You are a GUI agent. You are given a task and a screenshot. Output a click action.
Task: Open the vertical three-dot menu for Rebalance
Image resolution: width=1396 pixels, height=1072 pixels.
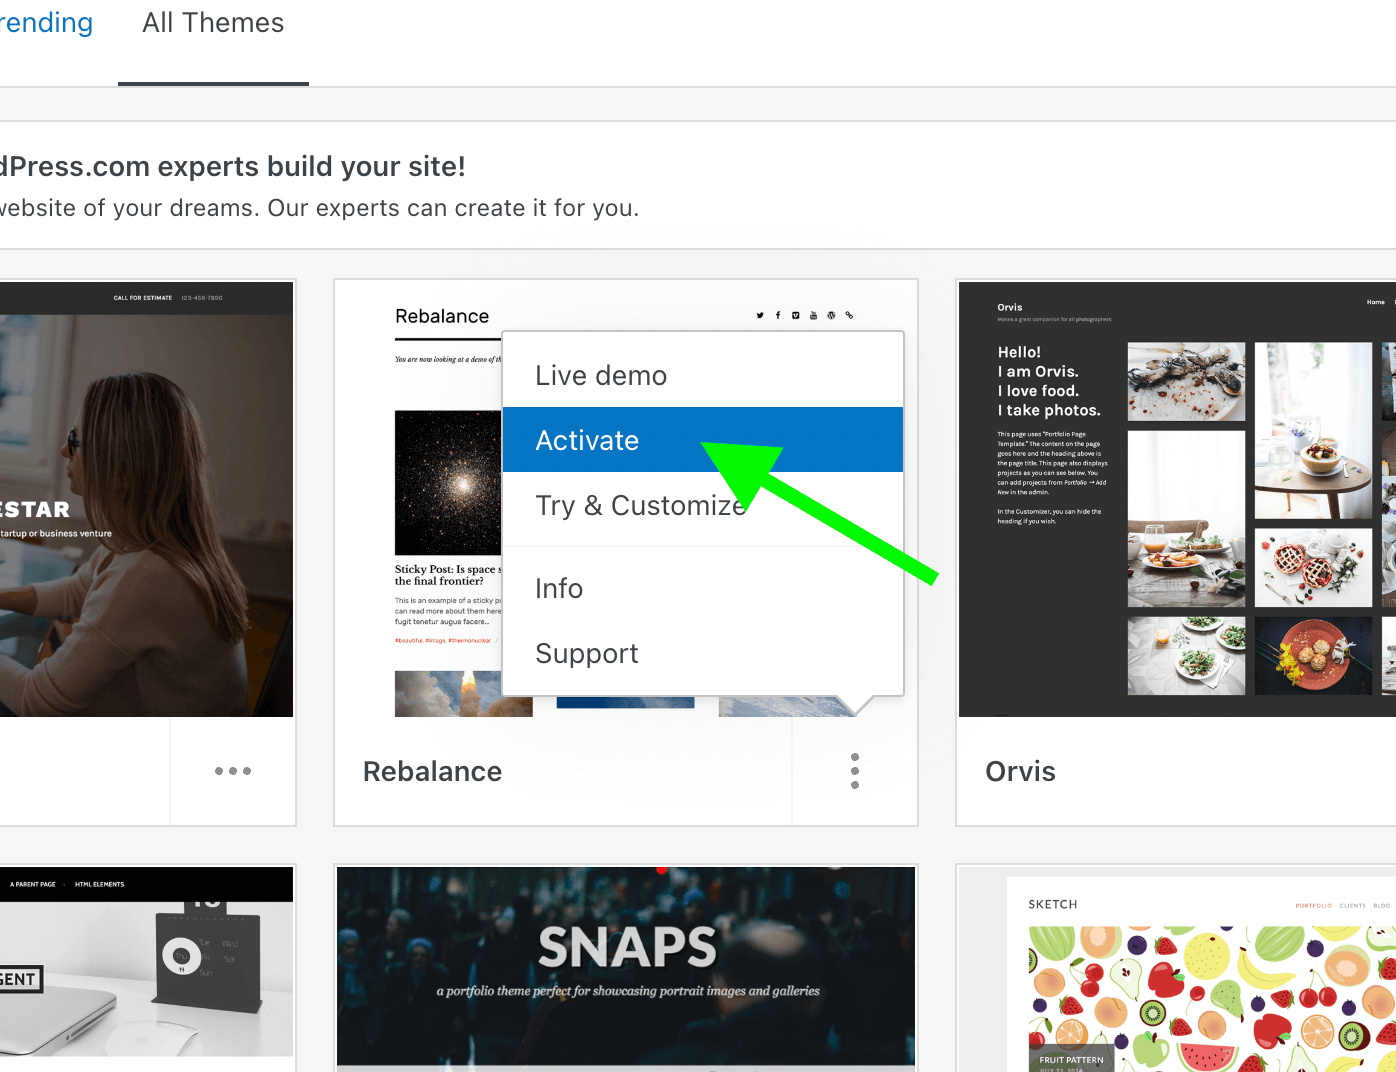(855, 771)
